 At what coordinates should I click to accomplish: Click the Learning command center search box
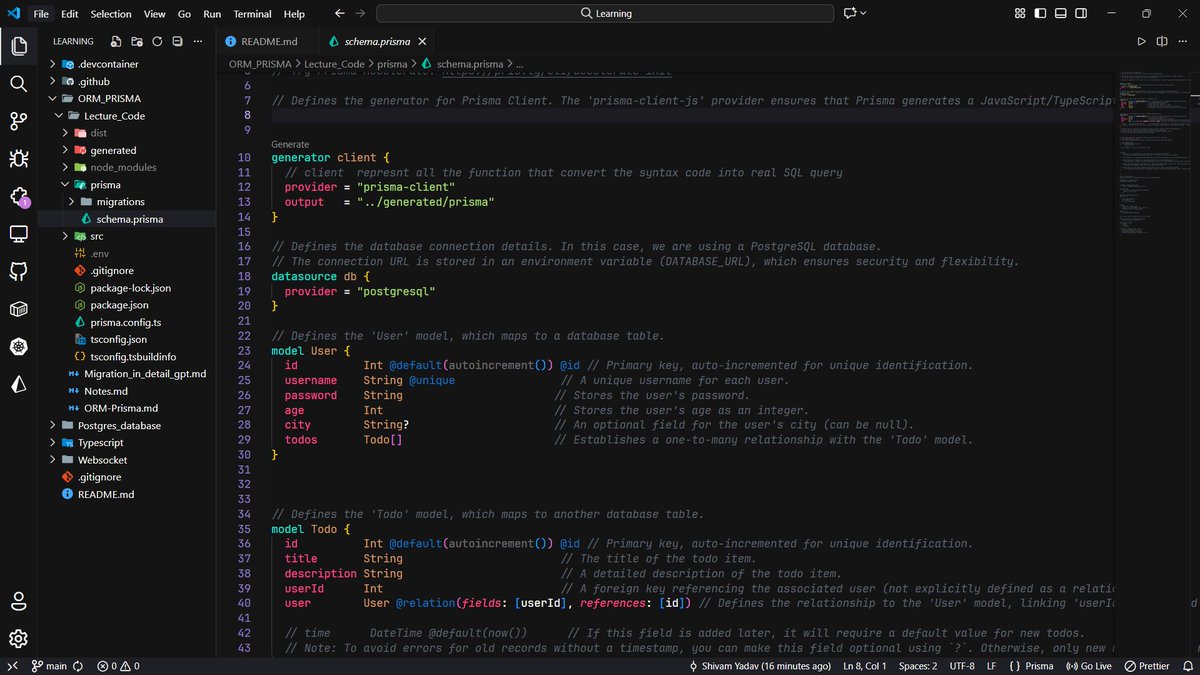(x=605, y=14)
